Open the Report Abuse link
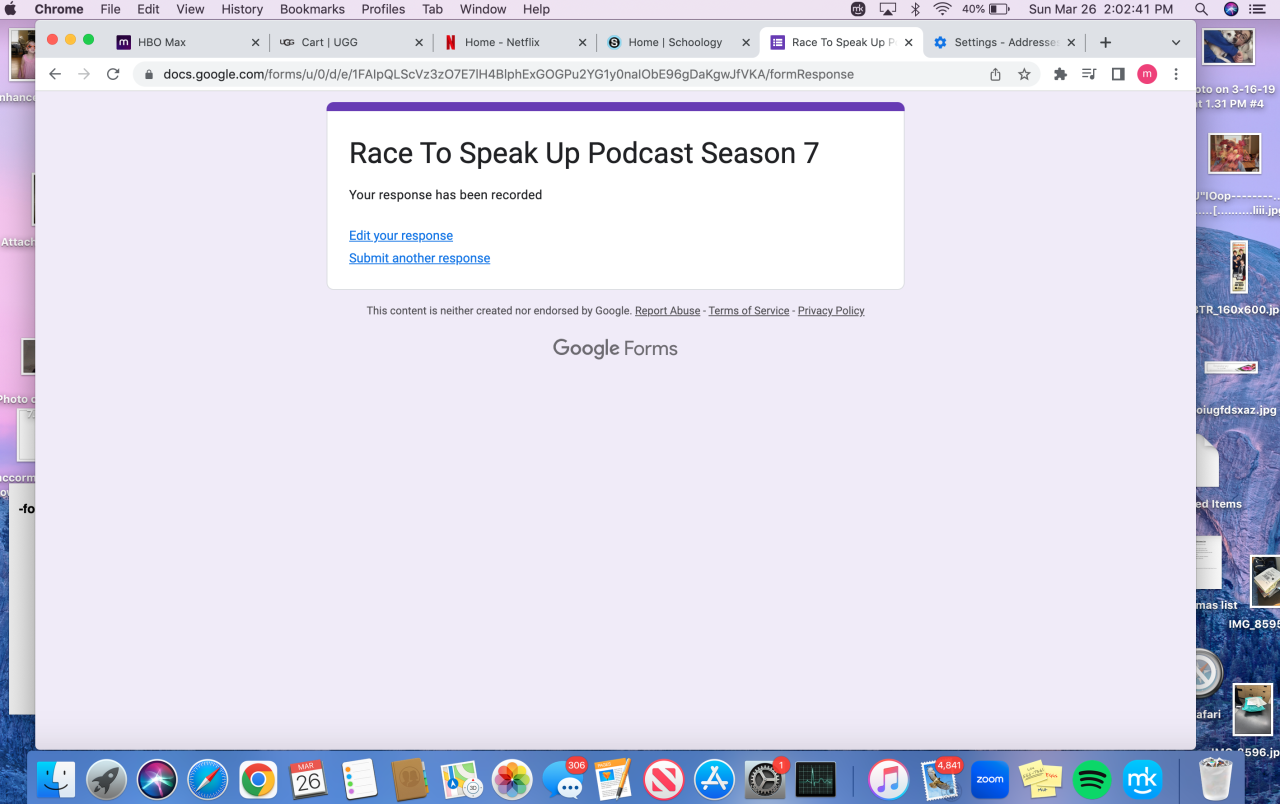The height and width of the screenshot is (804, 1280). (667, 311)
